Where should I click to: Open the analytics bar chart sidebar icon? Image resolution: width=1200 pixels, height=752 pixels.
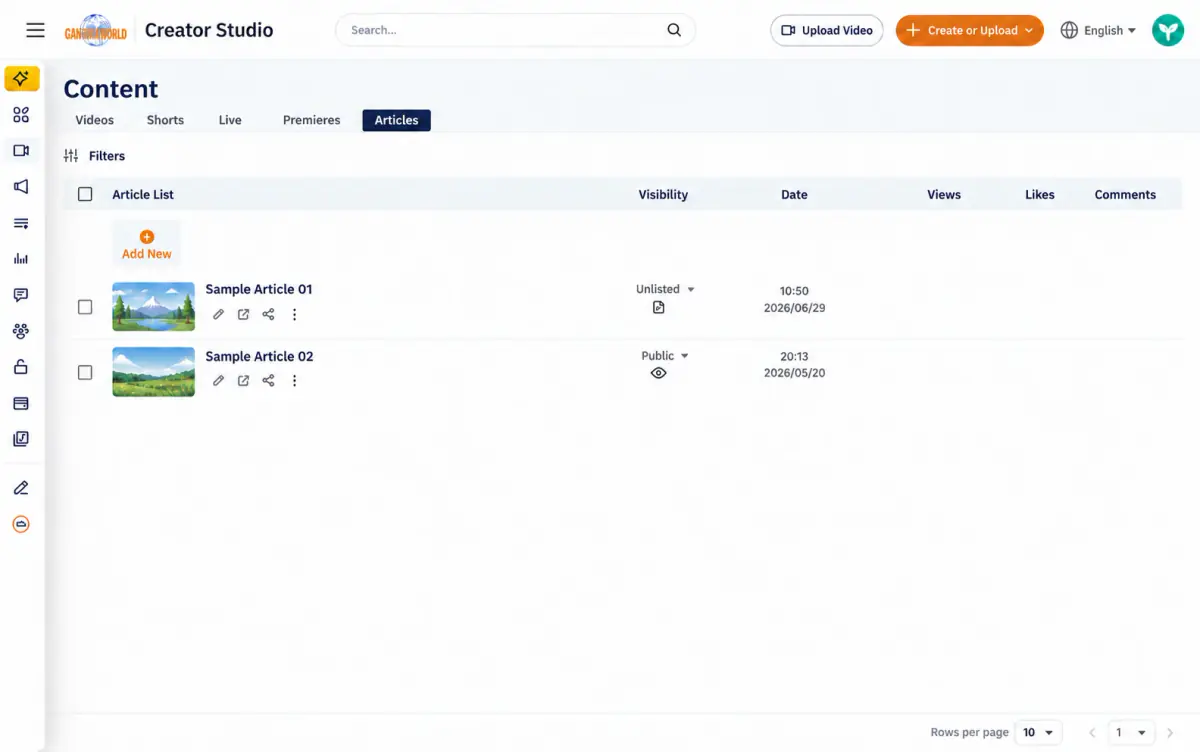tap(21, 259)
